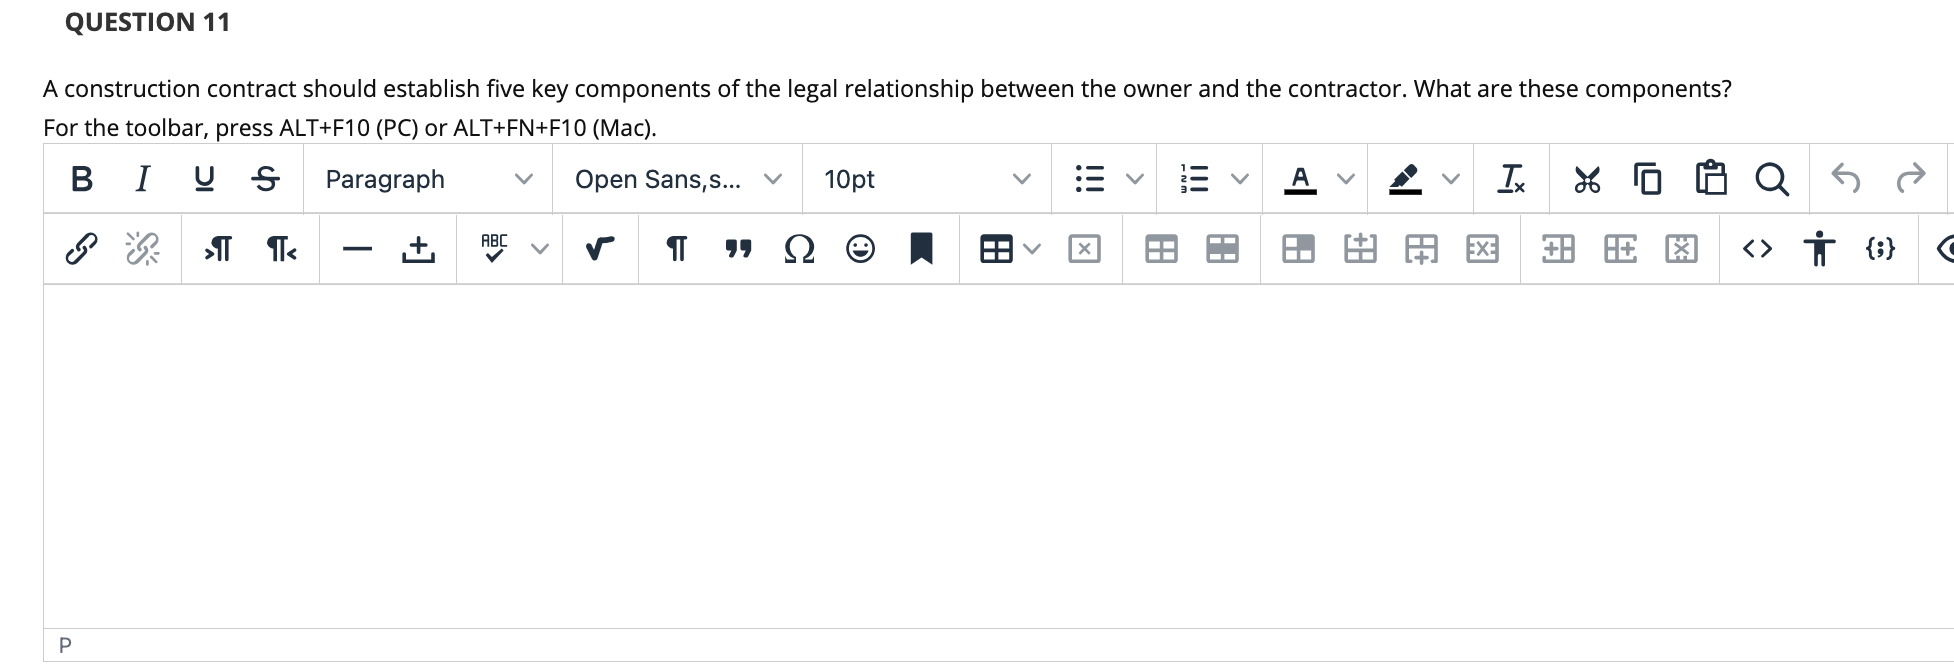This screenshot has width=1954, height=668.
Task: Open find and replace magnifier
Action: pyautogui.click(x=1771, y=179)
